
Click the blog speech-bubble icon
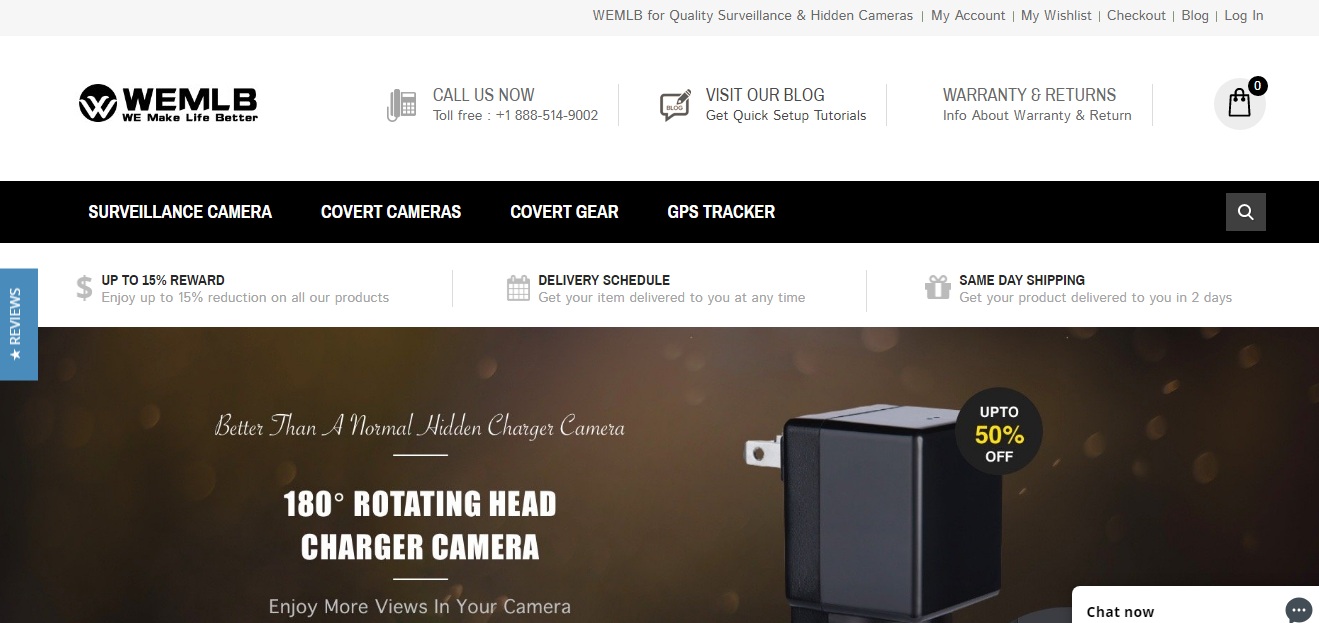(675, 105)
